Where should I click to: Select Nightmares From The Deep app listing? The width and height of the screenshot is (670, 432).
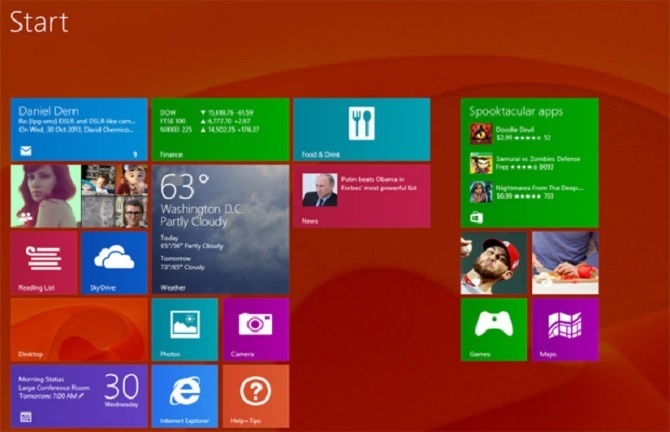tap(529, 191)
